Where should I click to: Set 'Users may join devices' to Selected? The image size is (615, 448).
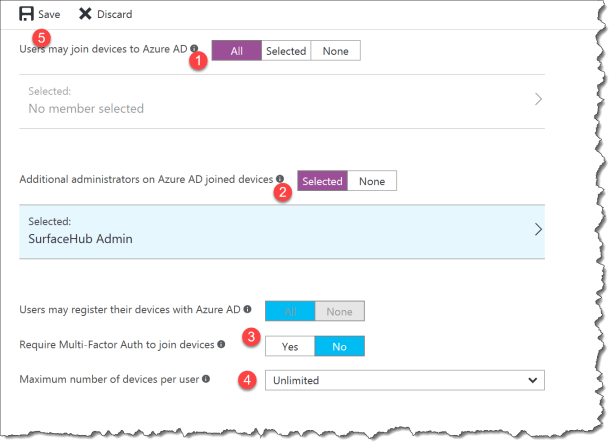286,51
